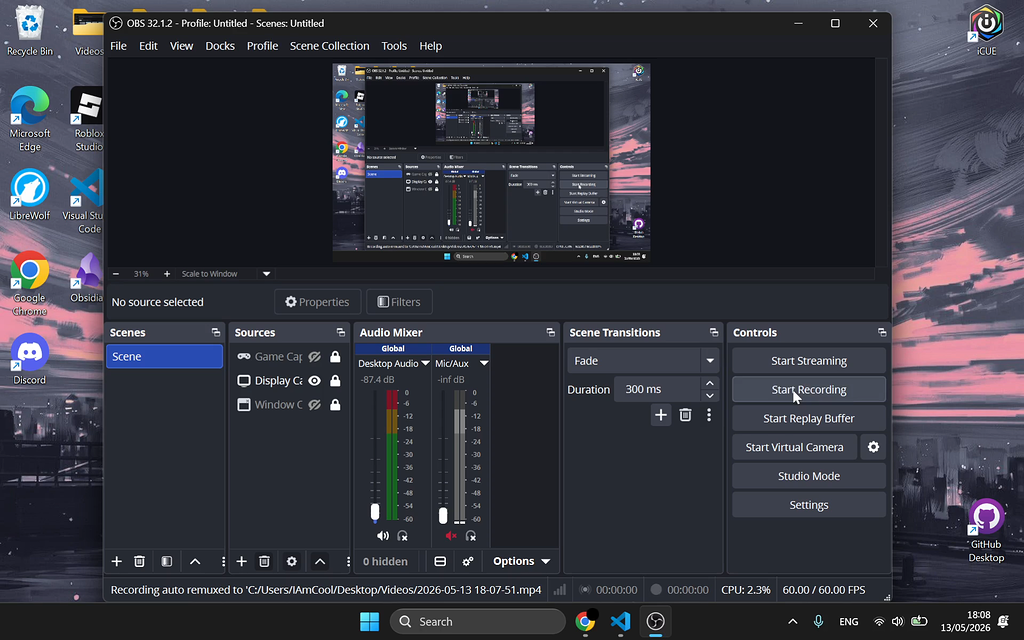Delete the scene transition trash icon

tap(685, 415)
